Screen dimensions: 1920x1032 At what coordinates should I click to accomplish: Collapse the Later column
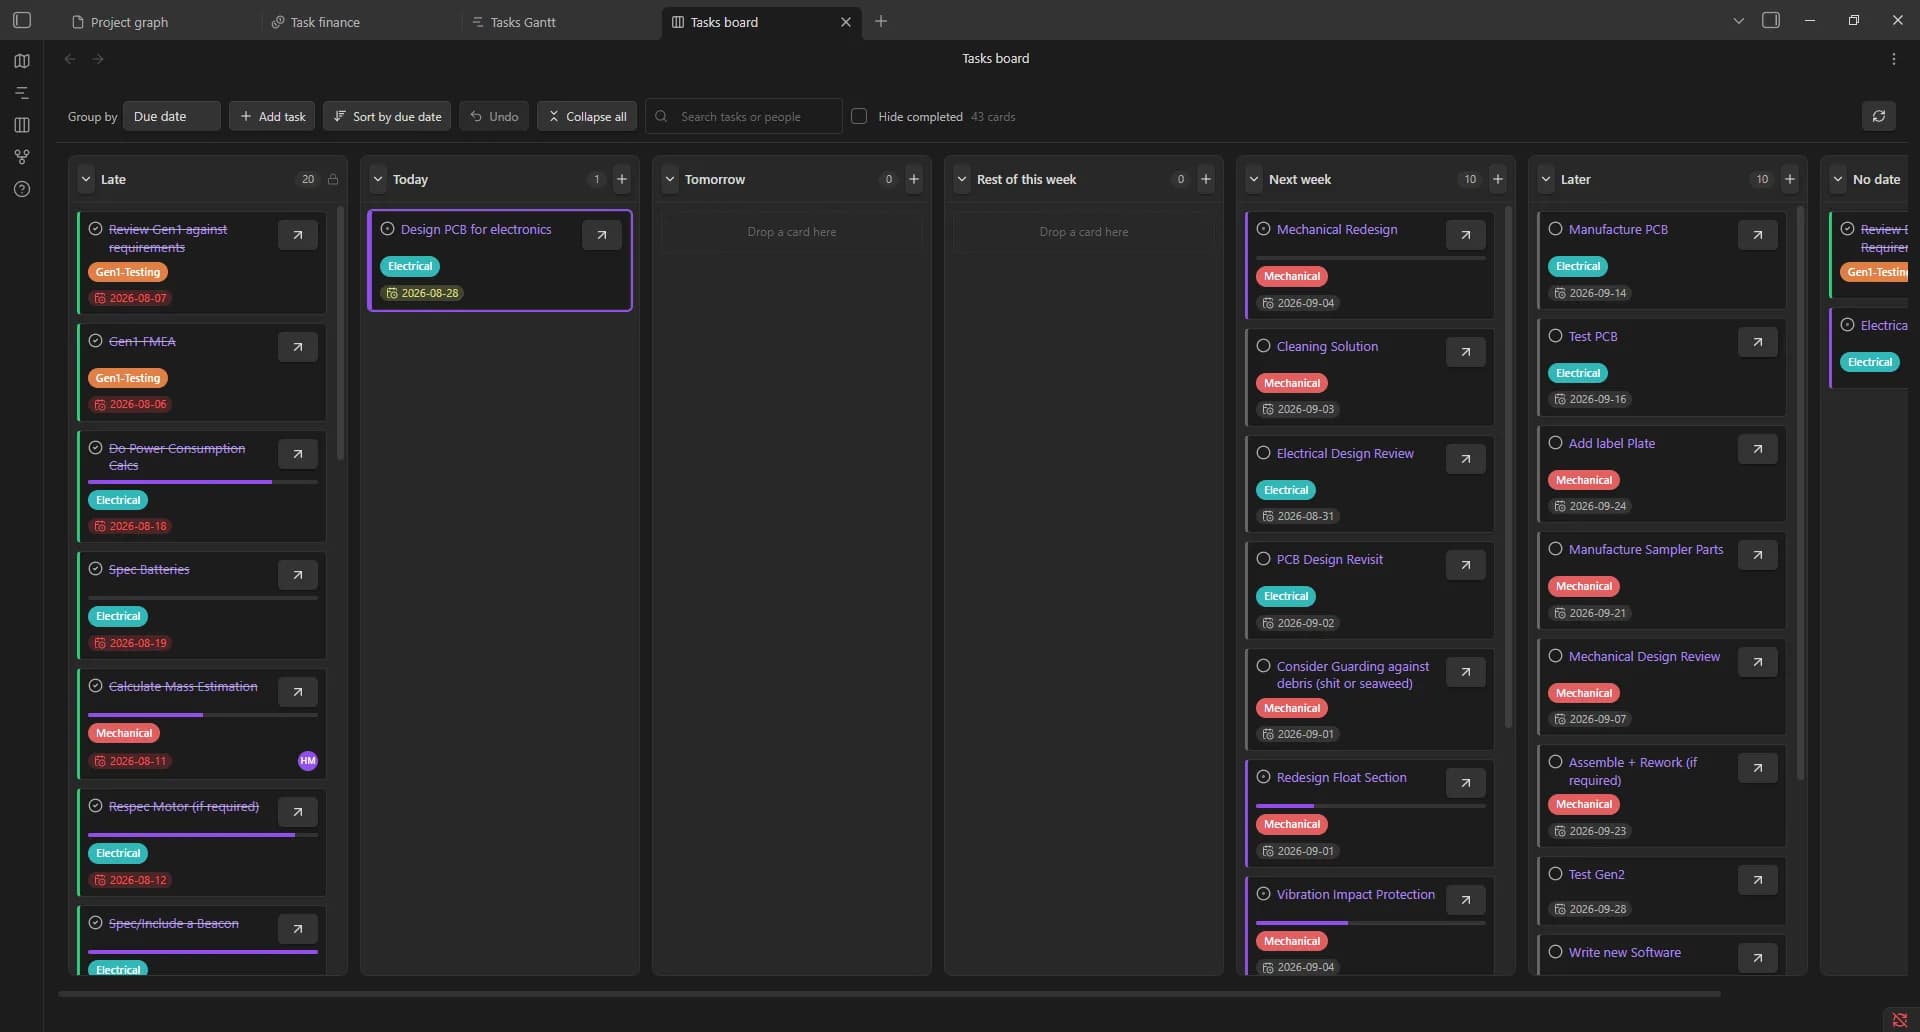(1545, 179)
